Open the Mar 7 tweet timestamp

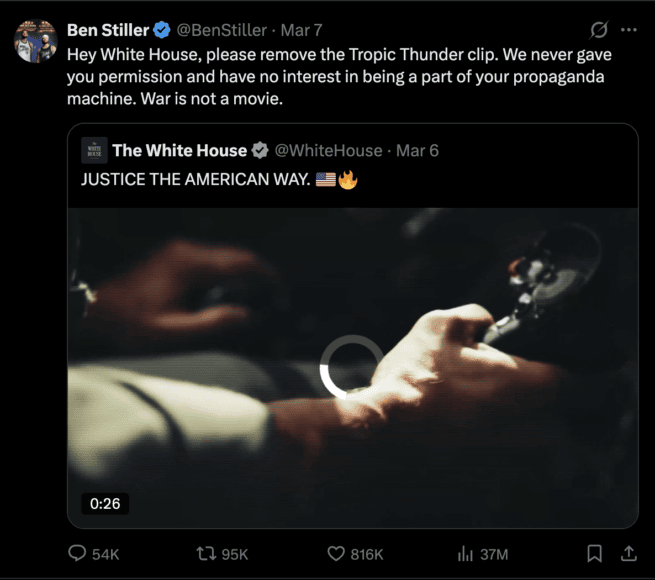303,30
